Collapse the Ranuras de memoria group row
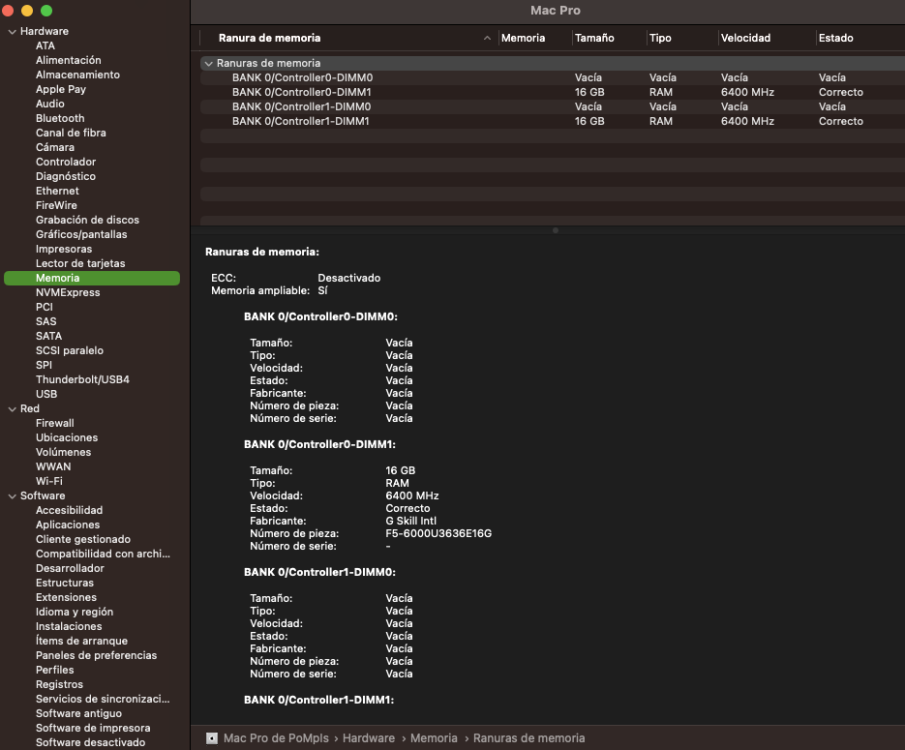Viewport: 905px width, 750px height. pyautogui.click(x=208, y=64)
